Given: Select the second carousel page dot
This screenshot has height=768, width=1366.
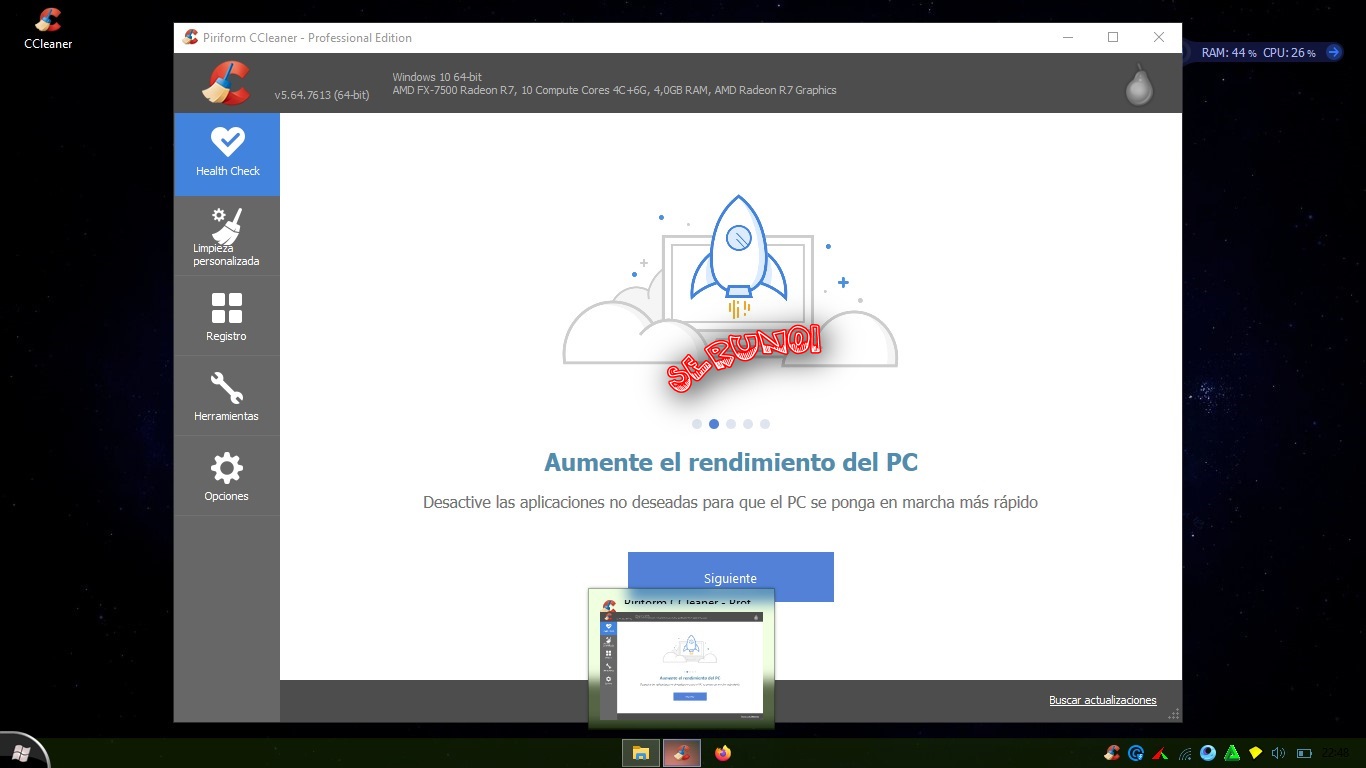Looking at the screenshot, I should tap(714, 424).
